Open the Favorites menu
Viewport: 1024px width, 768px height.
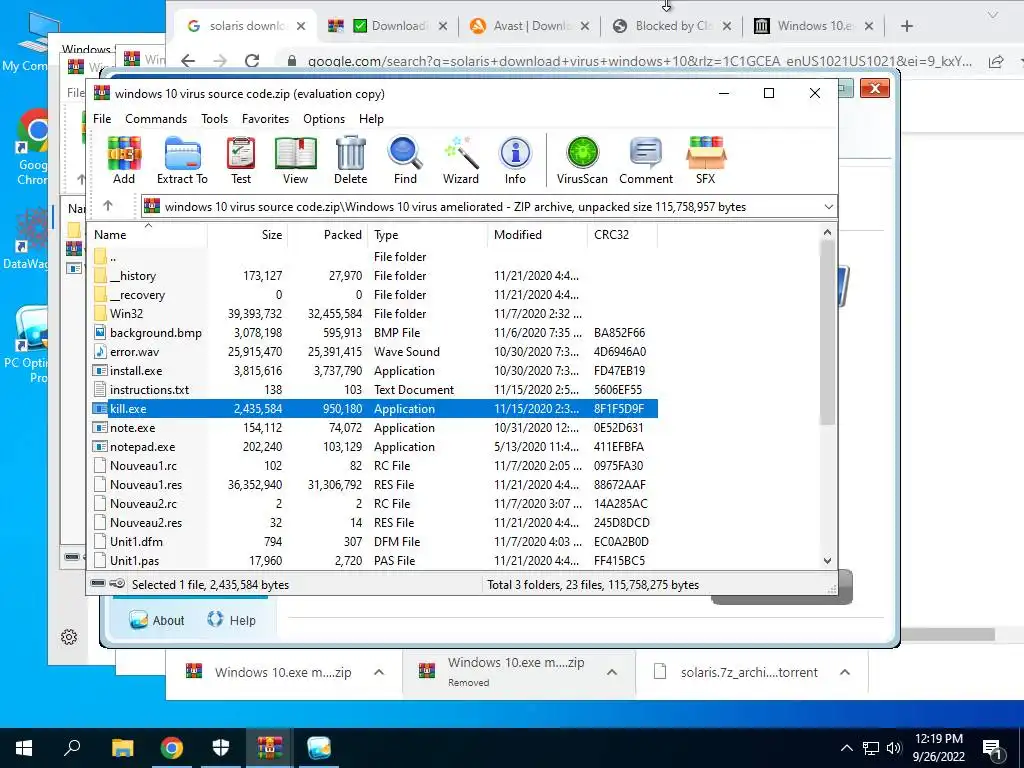coord(265,119)
